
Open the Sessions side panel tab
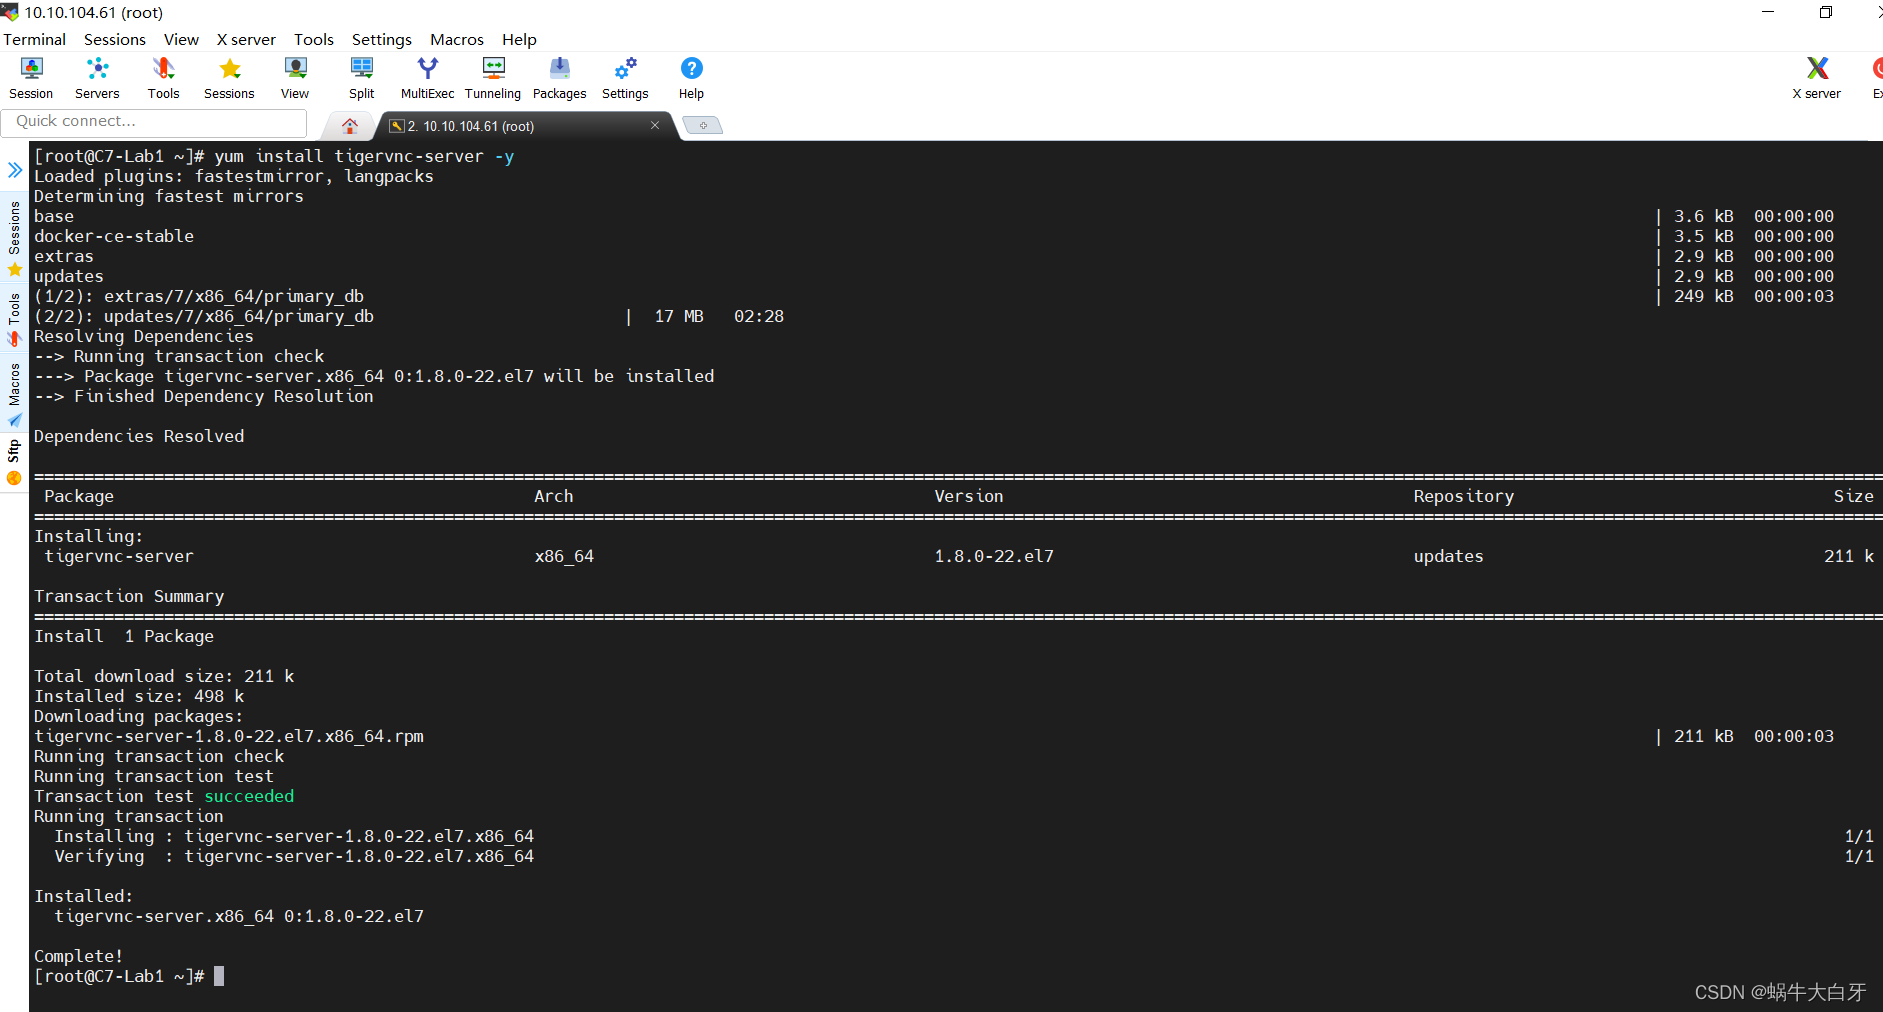pyautogui.click(x=14, y=239)
